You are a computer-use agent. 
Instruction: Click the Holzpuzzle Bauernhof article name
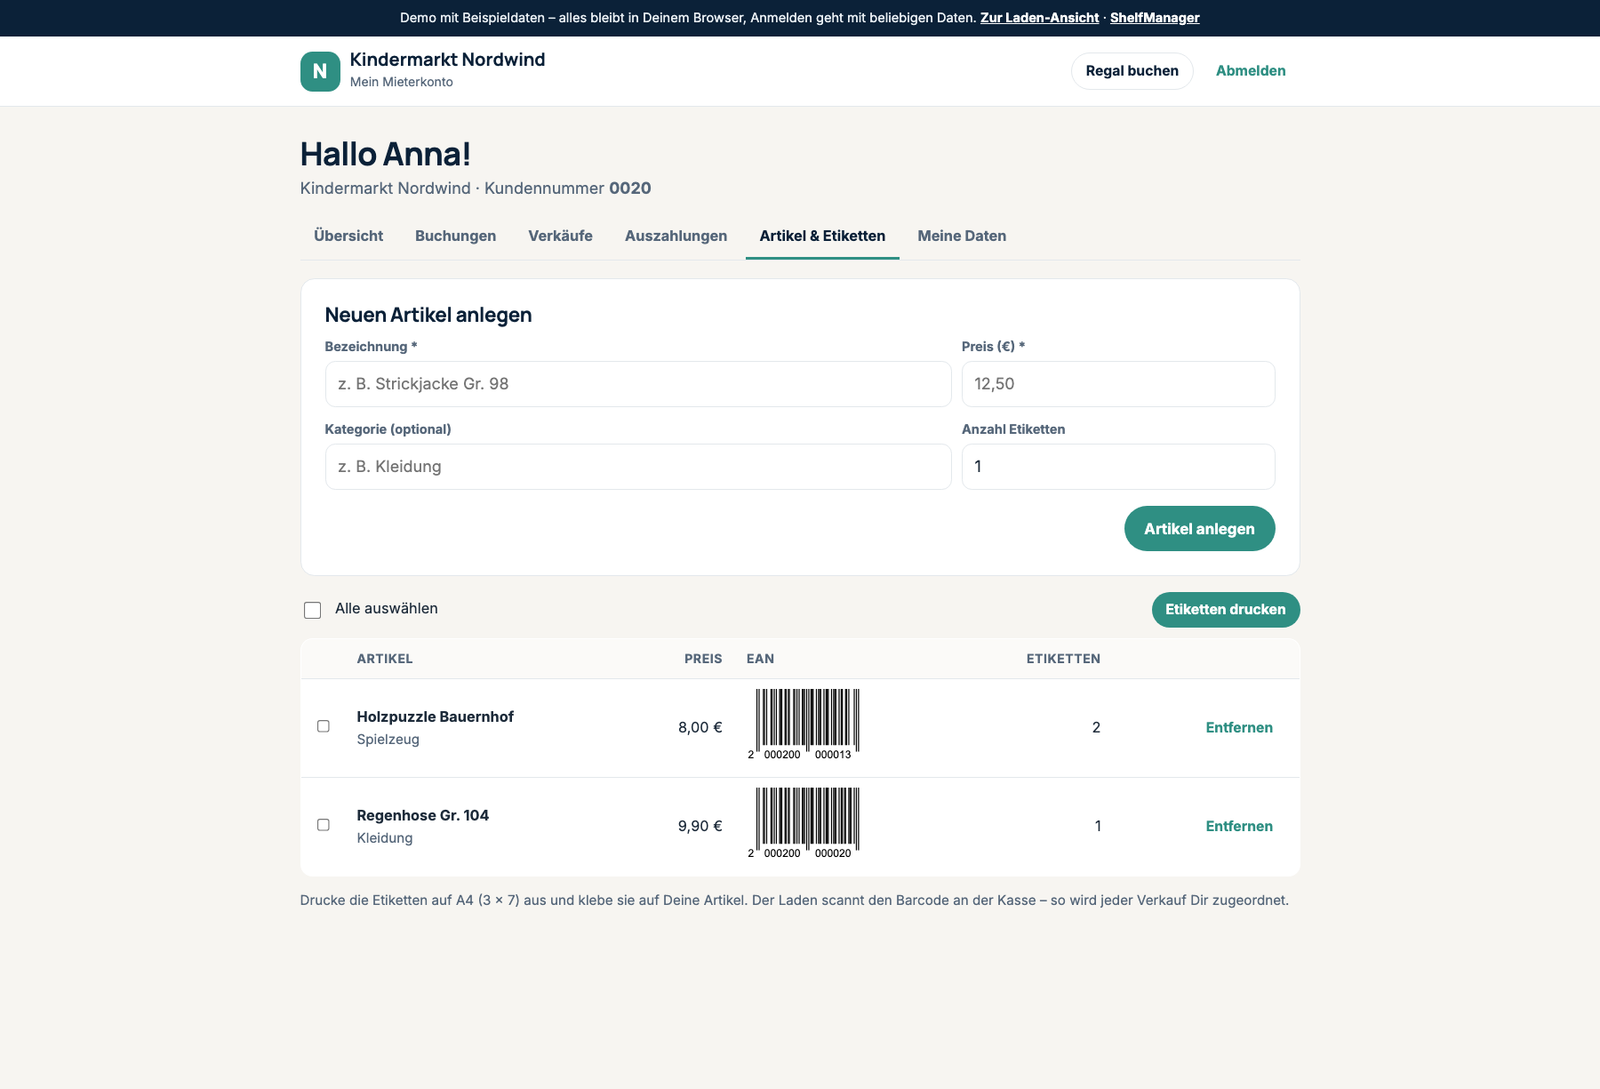click(435, 717)
